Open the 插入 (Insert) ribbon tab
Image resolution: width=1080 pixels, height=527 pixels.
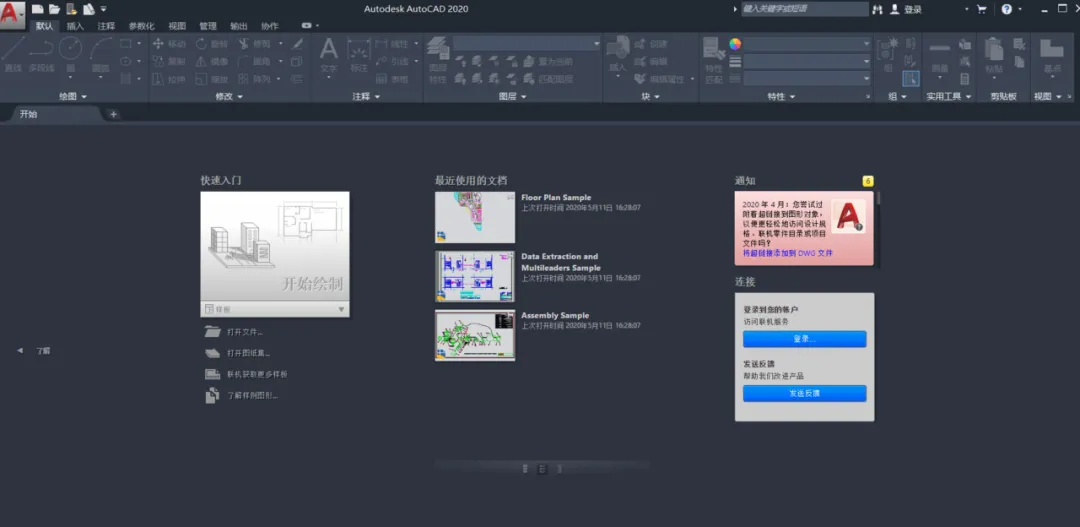pos(75,26)
